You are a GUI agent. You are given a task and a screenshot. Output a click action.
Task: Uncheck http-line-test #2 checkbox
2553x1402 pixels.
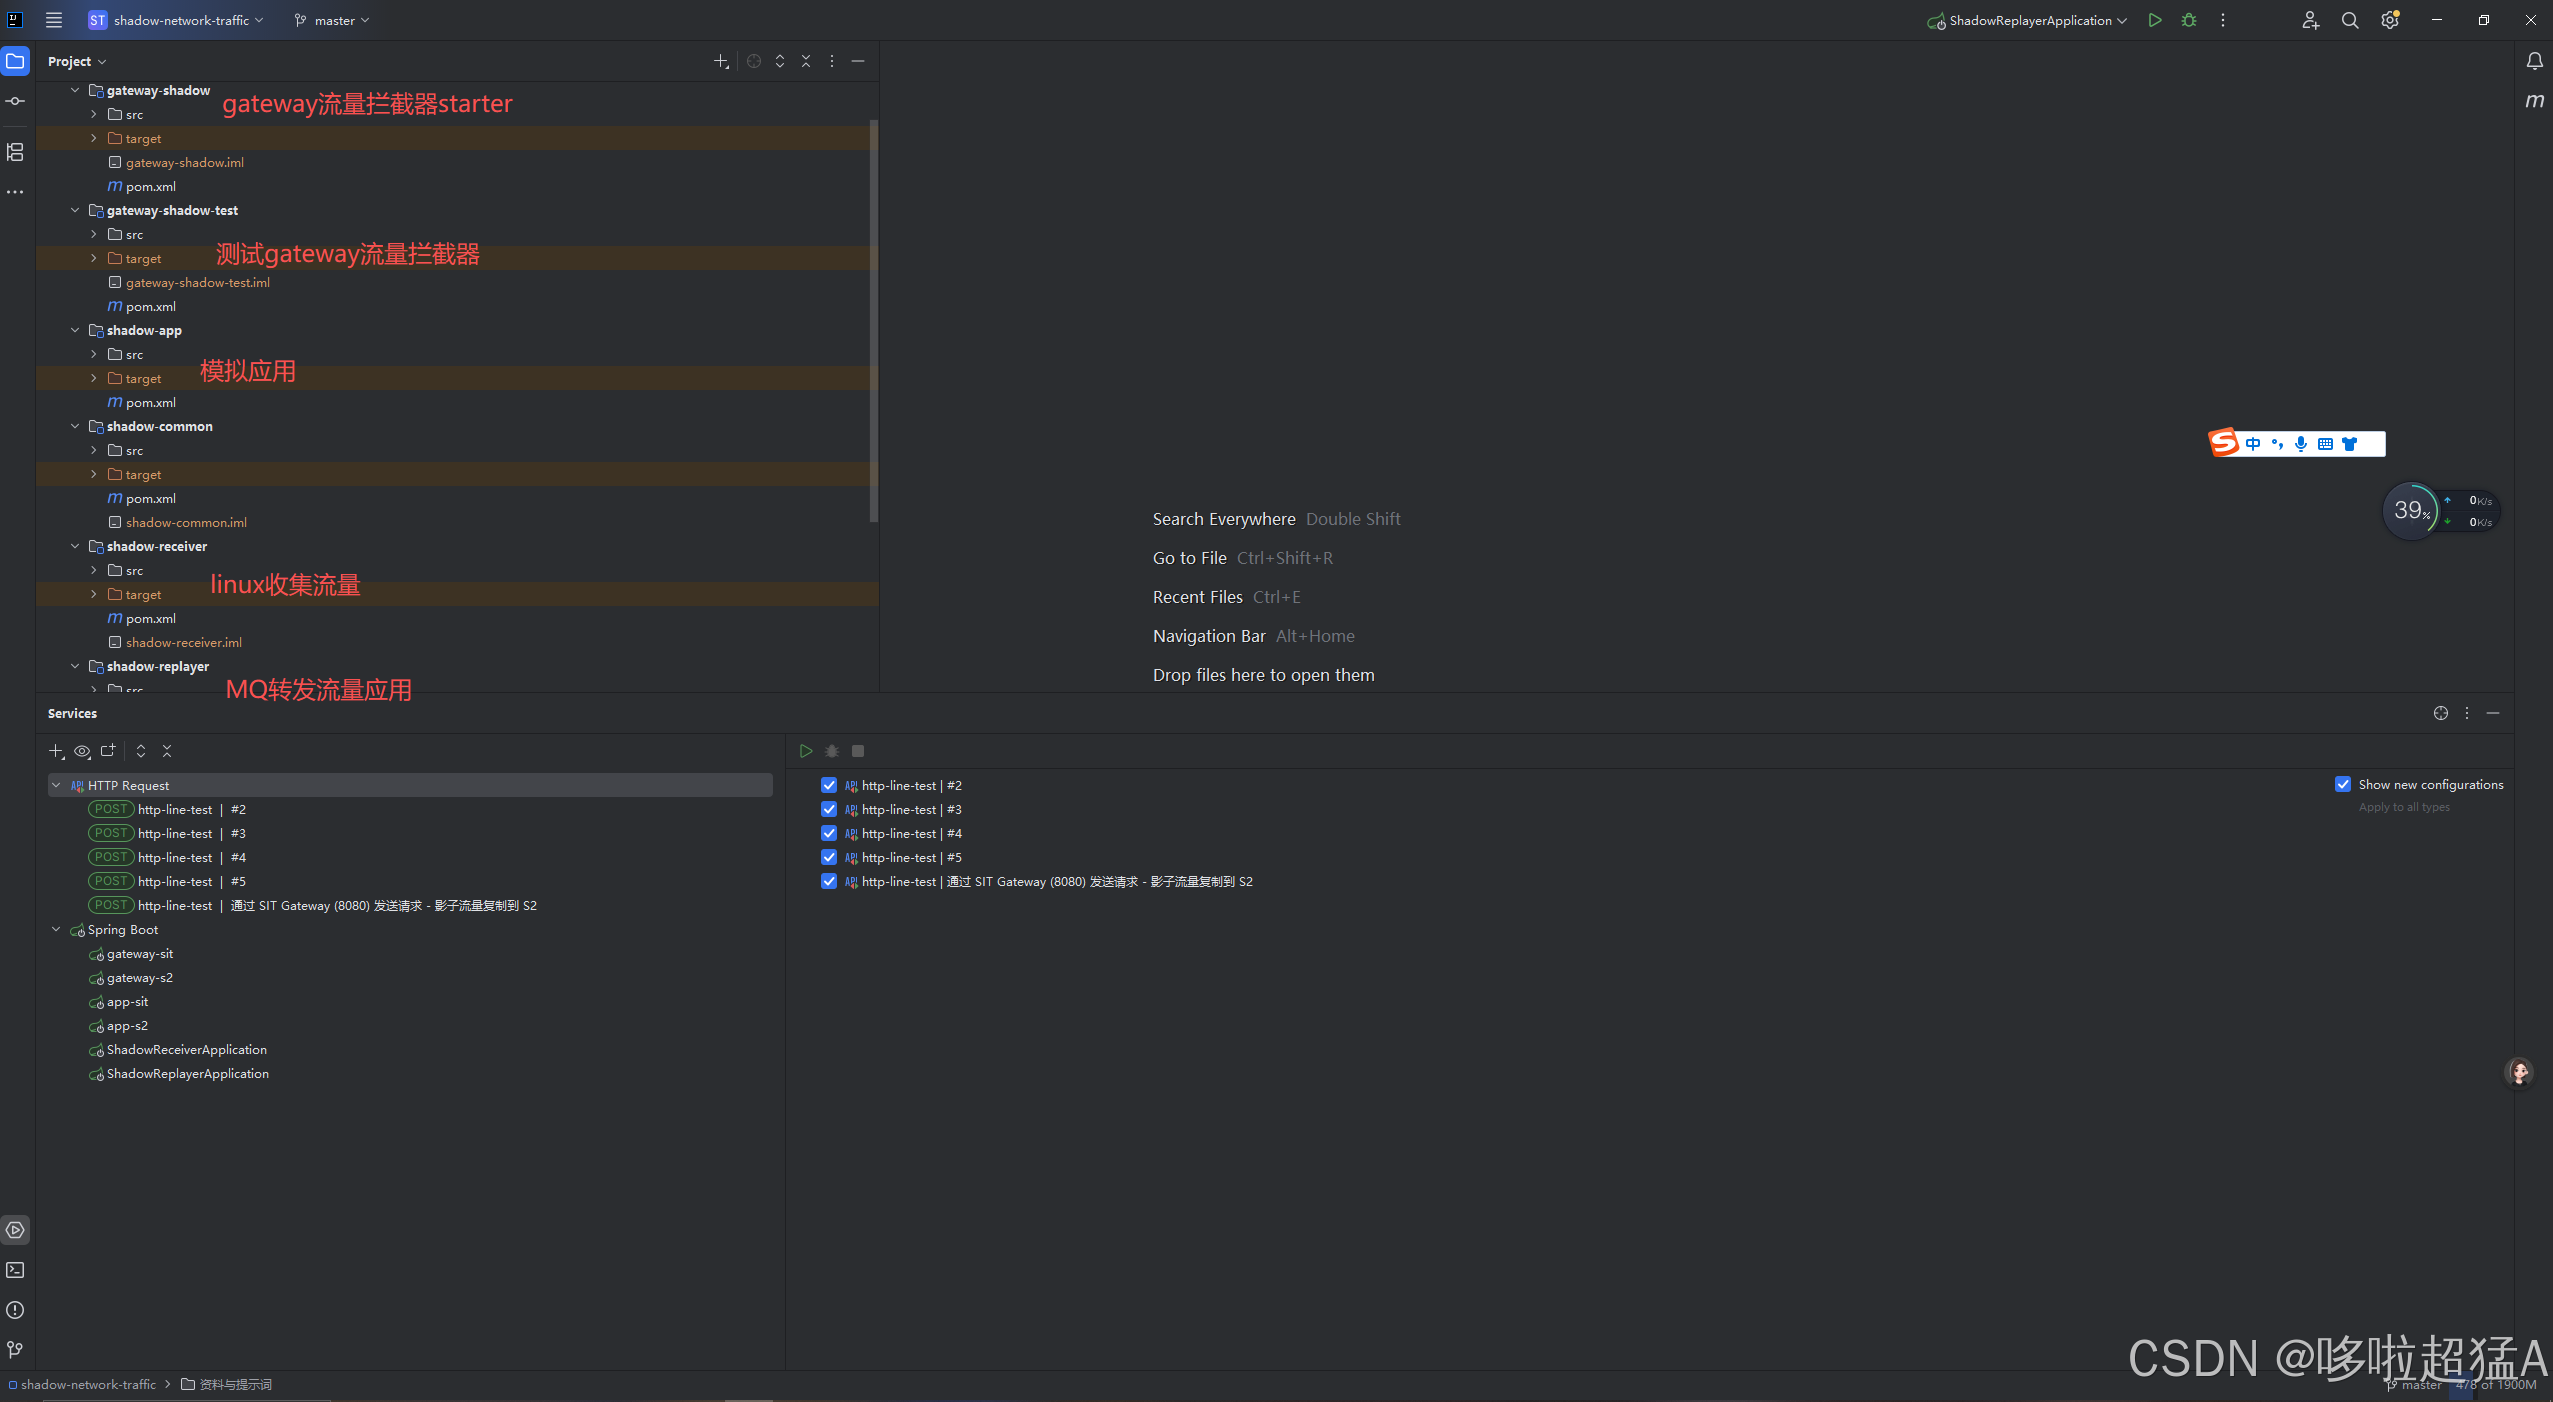829,785
